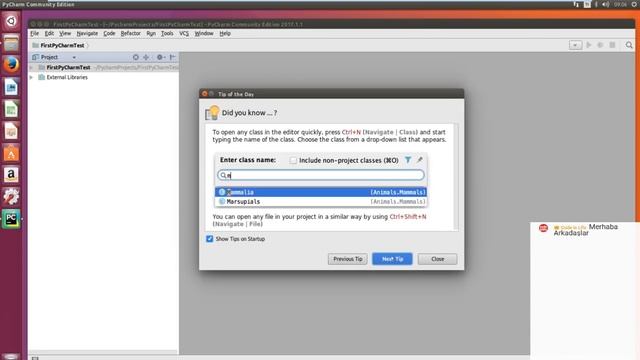Open the Edit menu

pos(49,33)
